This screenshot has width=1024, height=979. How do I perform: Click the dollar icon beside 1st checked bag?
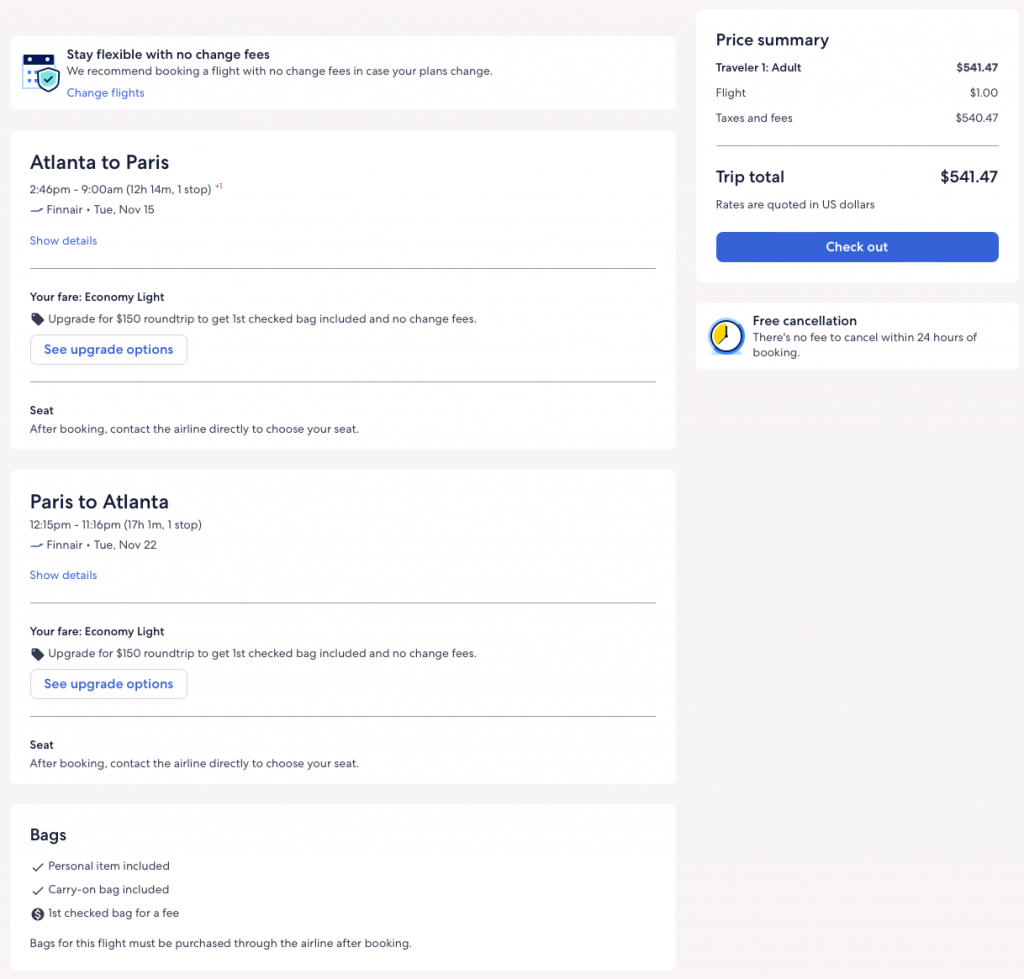pyautogui.click(x=38, y=913)
